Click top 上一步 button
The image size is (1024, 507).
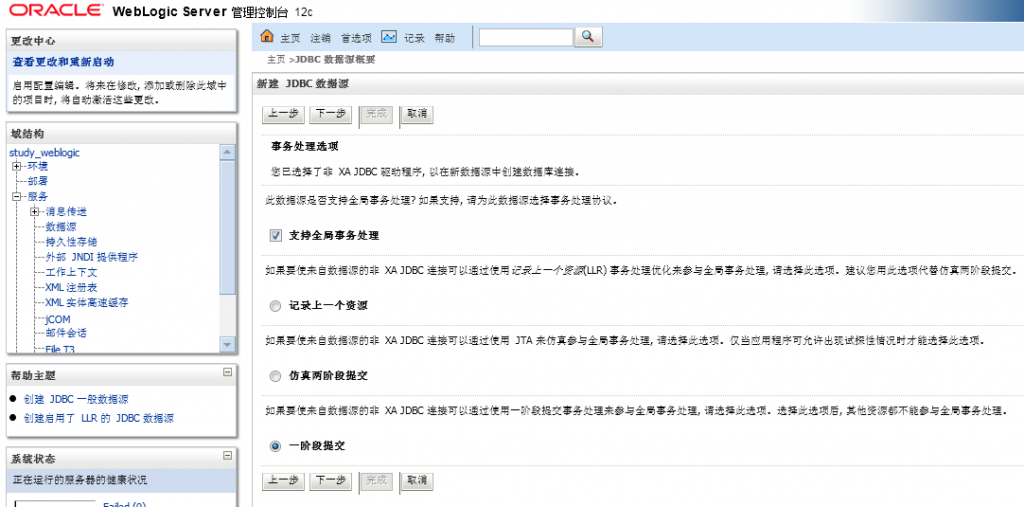click(x=283, y=114)
